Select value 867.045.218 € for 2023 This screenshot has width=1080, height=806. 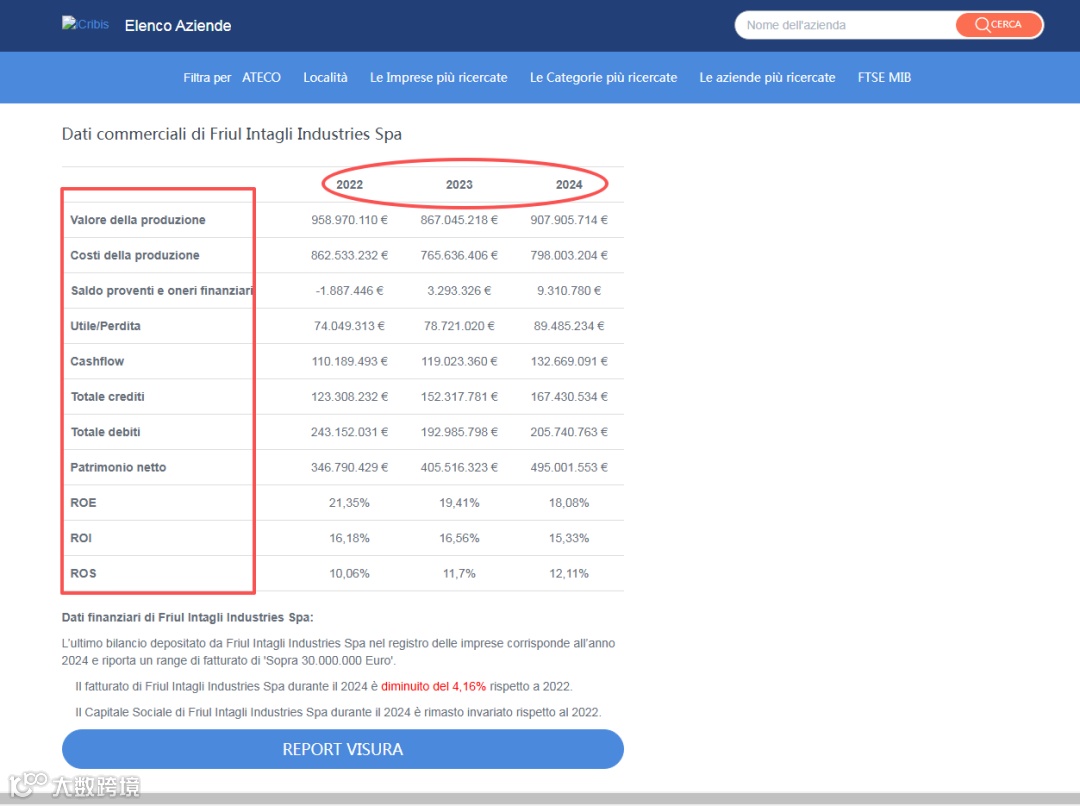[x=459, y=220]
